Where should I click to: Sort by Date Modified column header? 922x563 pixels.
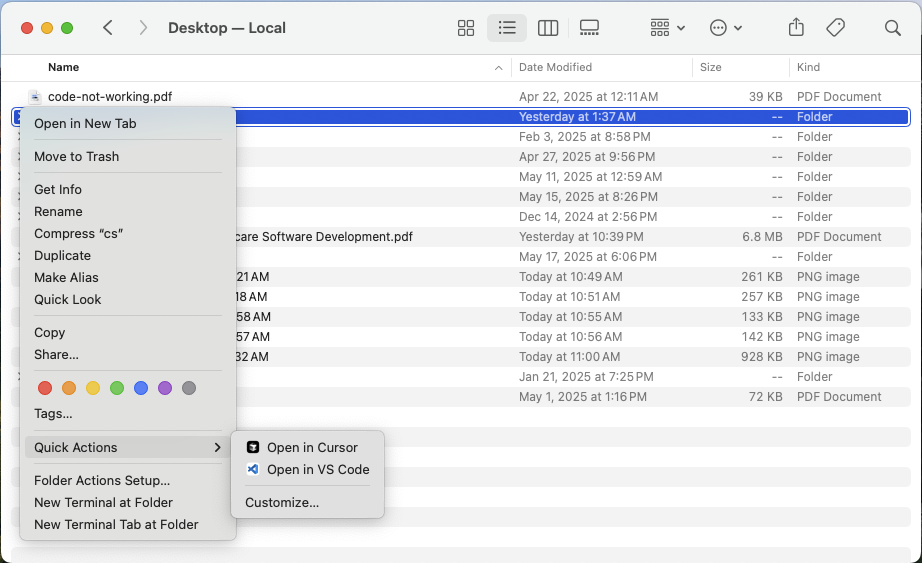555,67
